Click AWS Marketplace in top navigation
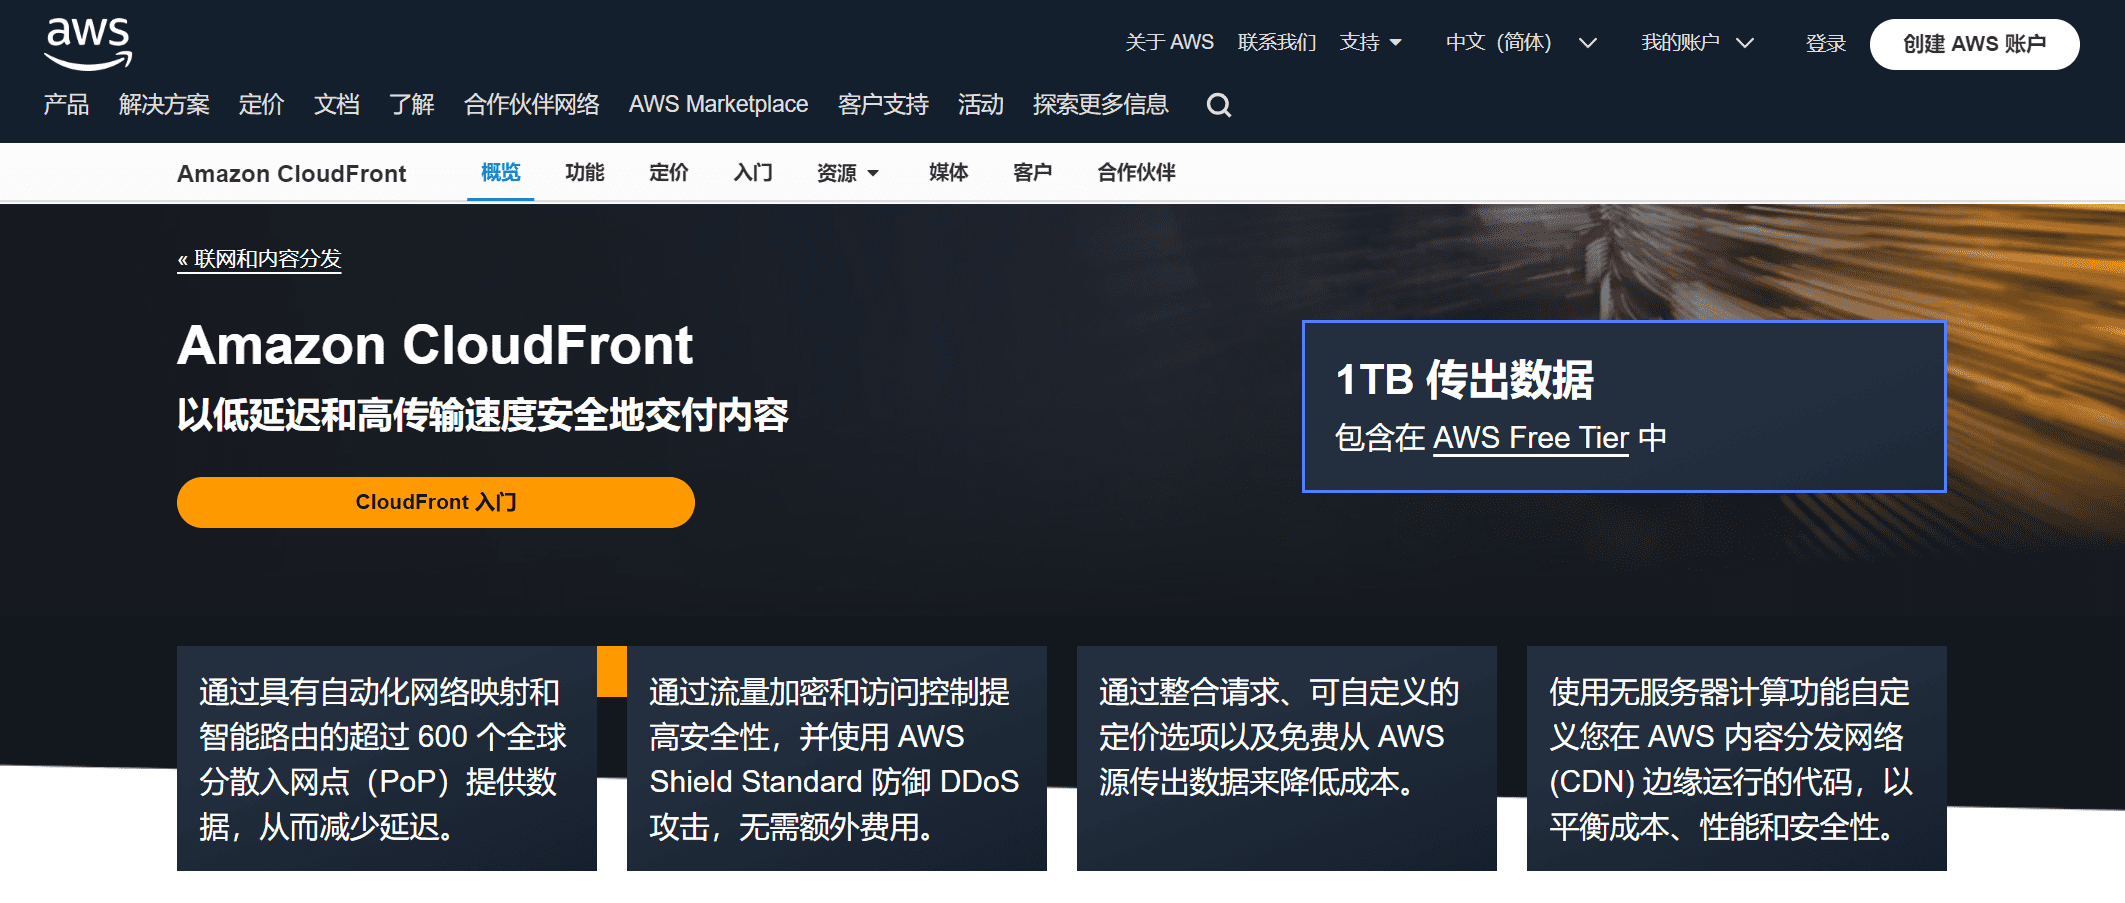This screenshot has width=2125, height=903. point(718,104)
